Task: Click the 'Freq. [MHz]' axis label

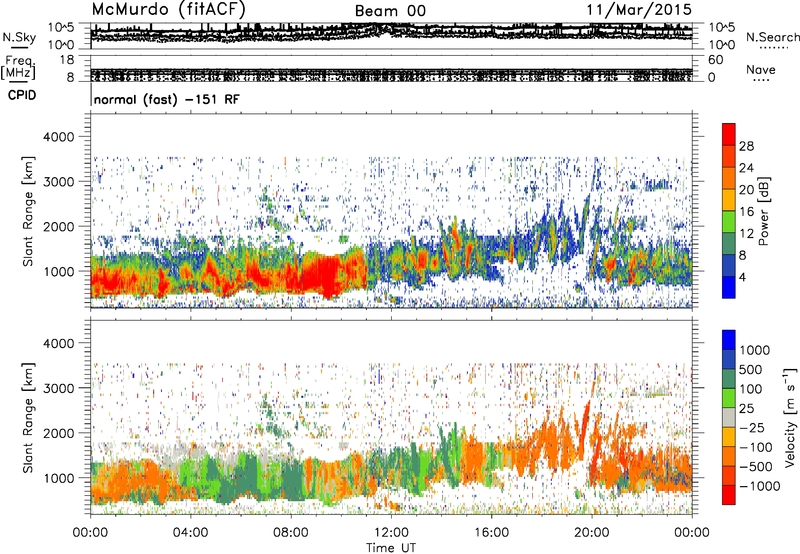Action: coord(18,67)
